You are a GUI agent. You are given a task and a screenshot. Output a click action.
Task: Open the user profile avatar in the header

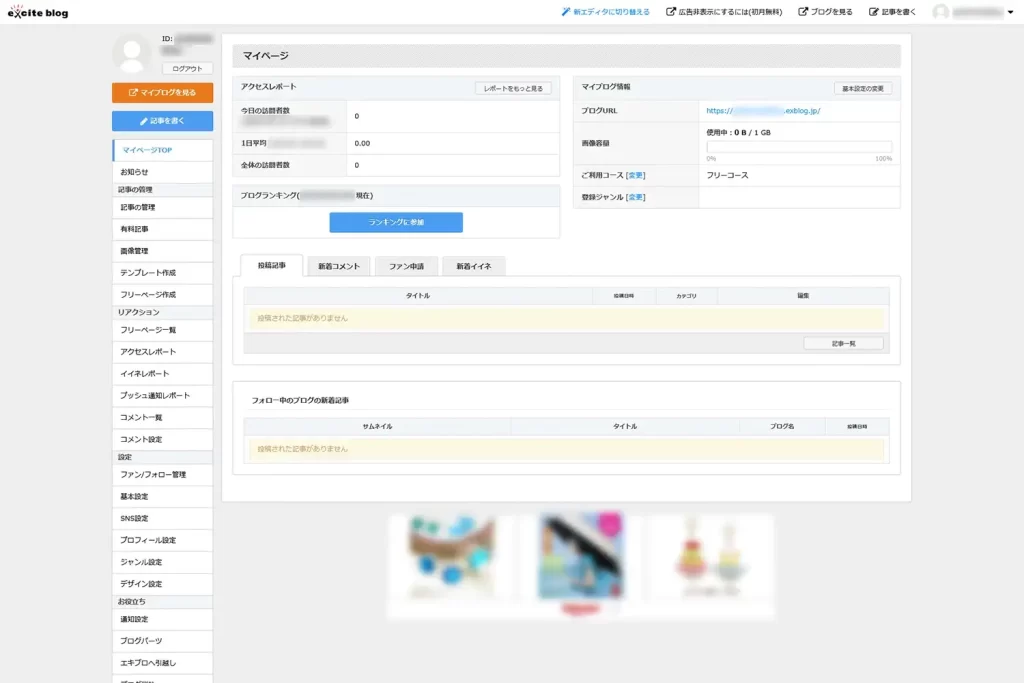click(940, 12)
